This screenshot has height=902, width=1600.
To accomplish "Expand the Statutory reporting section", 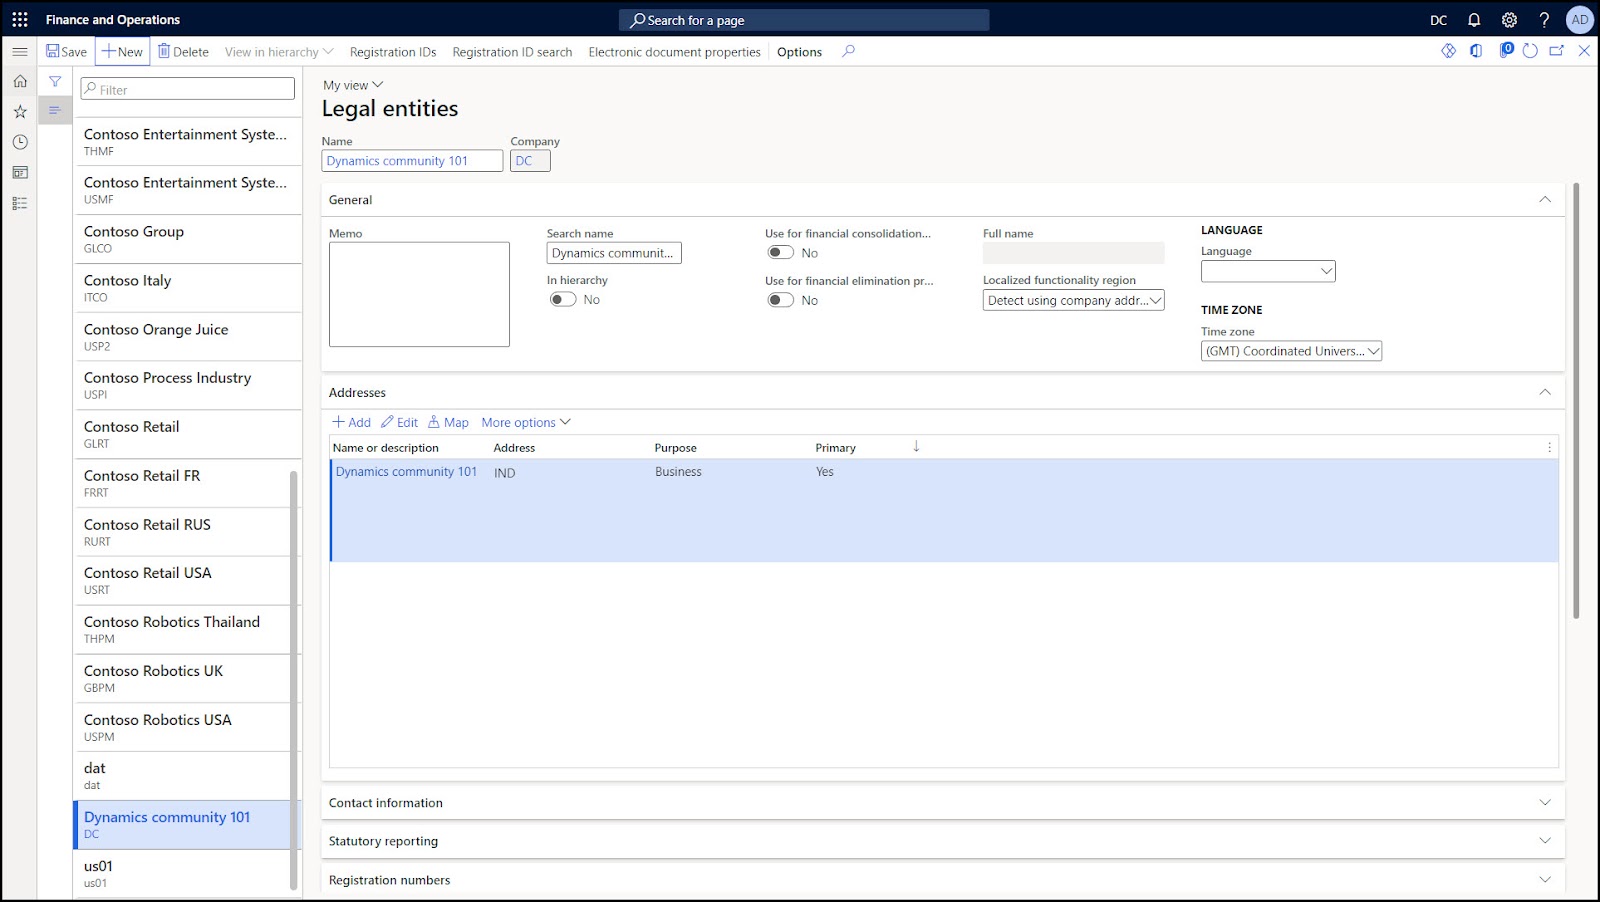I will pos(1545,841).
